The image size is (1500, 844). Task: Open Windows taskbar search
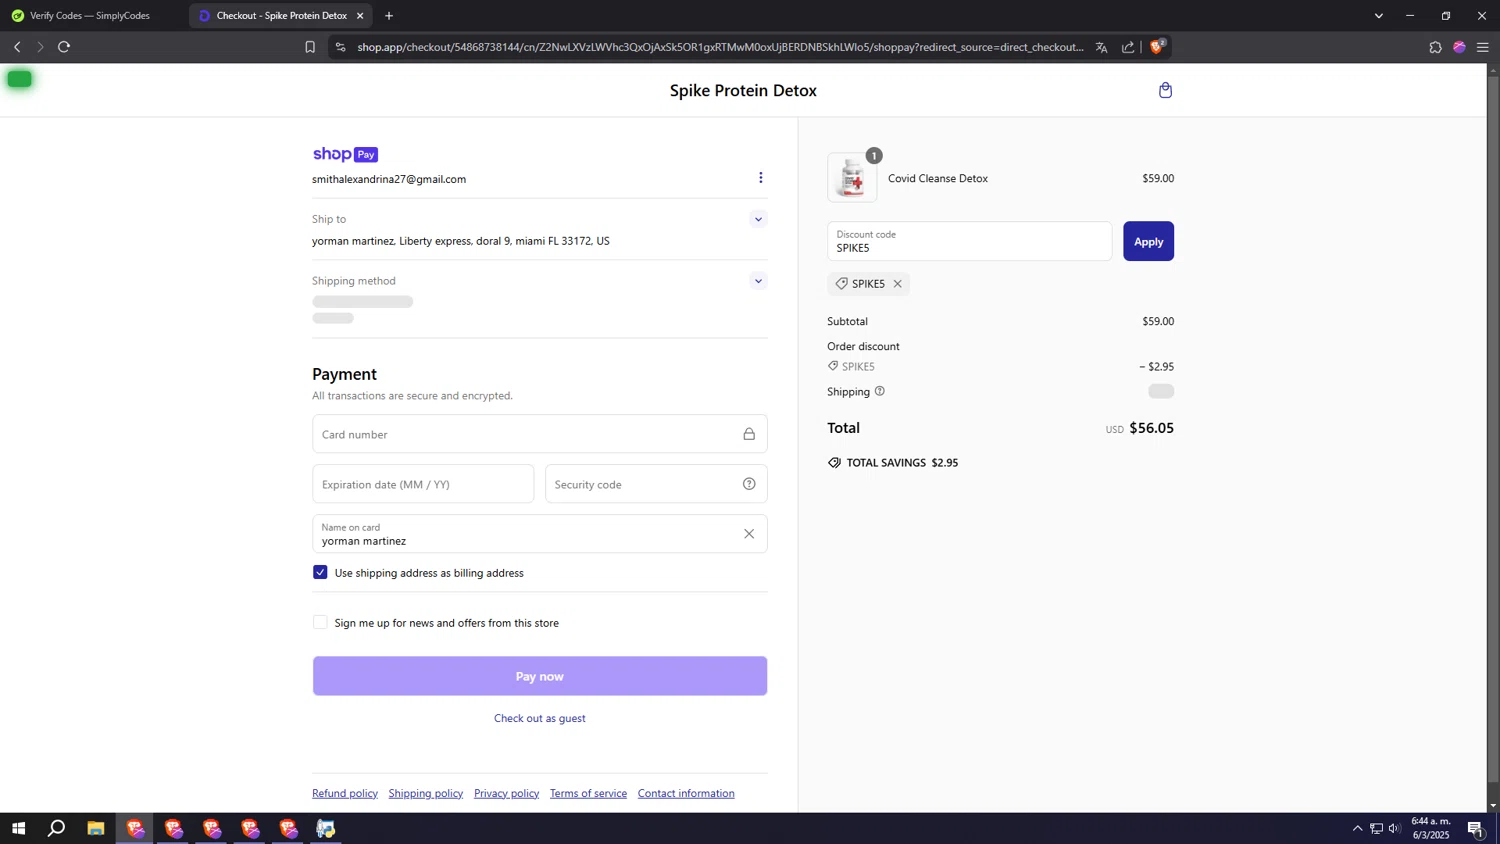57,828
